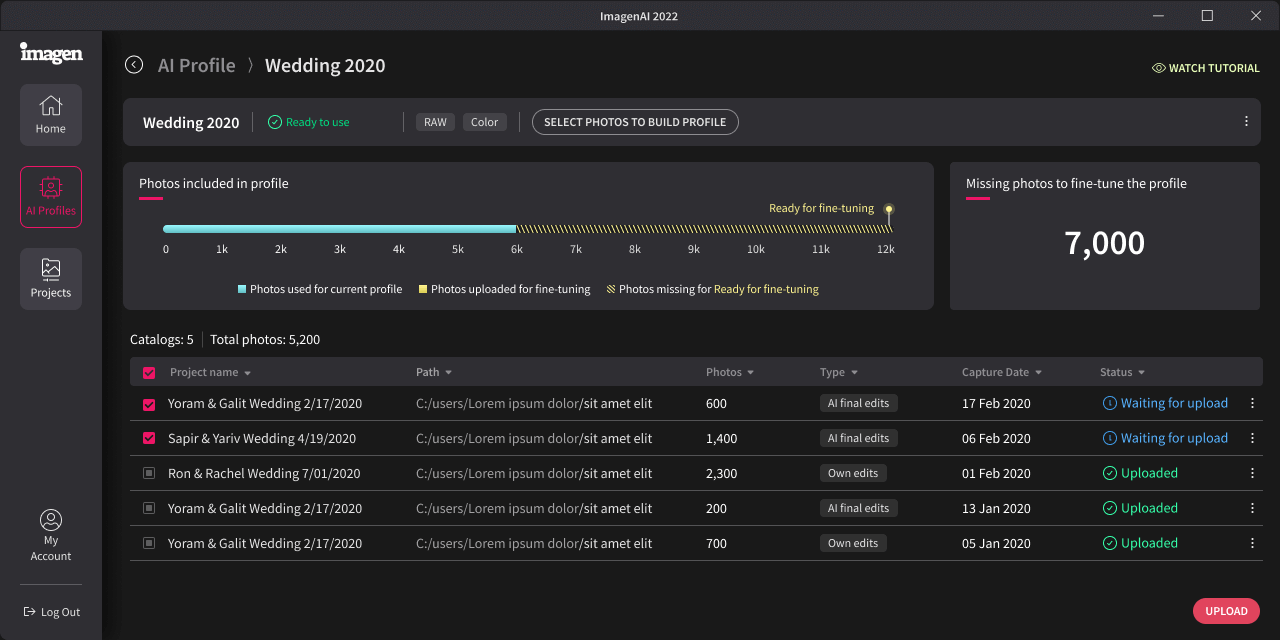Select AI Profiles in the sidebar
The height and width of the screenshot is (640, 1280).
[51, 197]
